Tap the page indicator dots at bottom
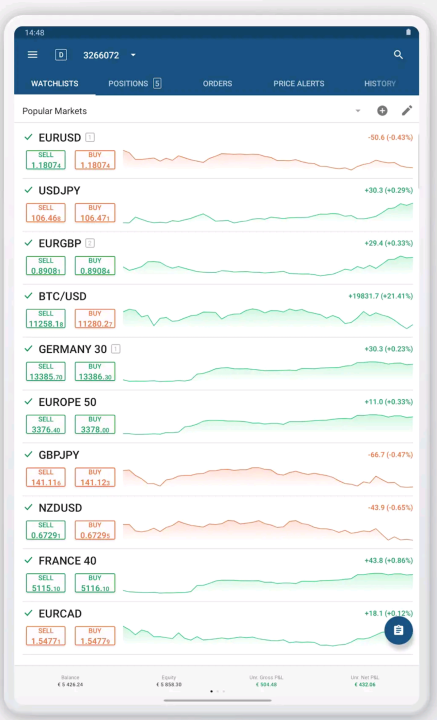The width and height of the screenshot is (437, 720). (x=218, y=691)
